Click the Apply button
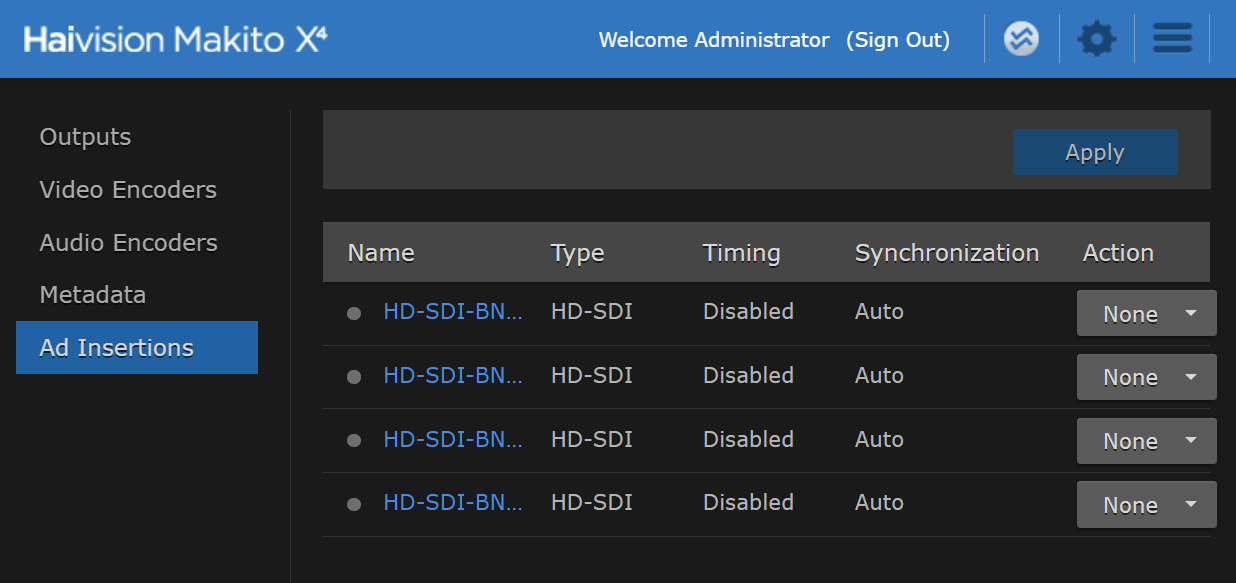Image resolution: width=1236 pixels, height=583 pixels. 1095,152
